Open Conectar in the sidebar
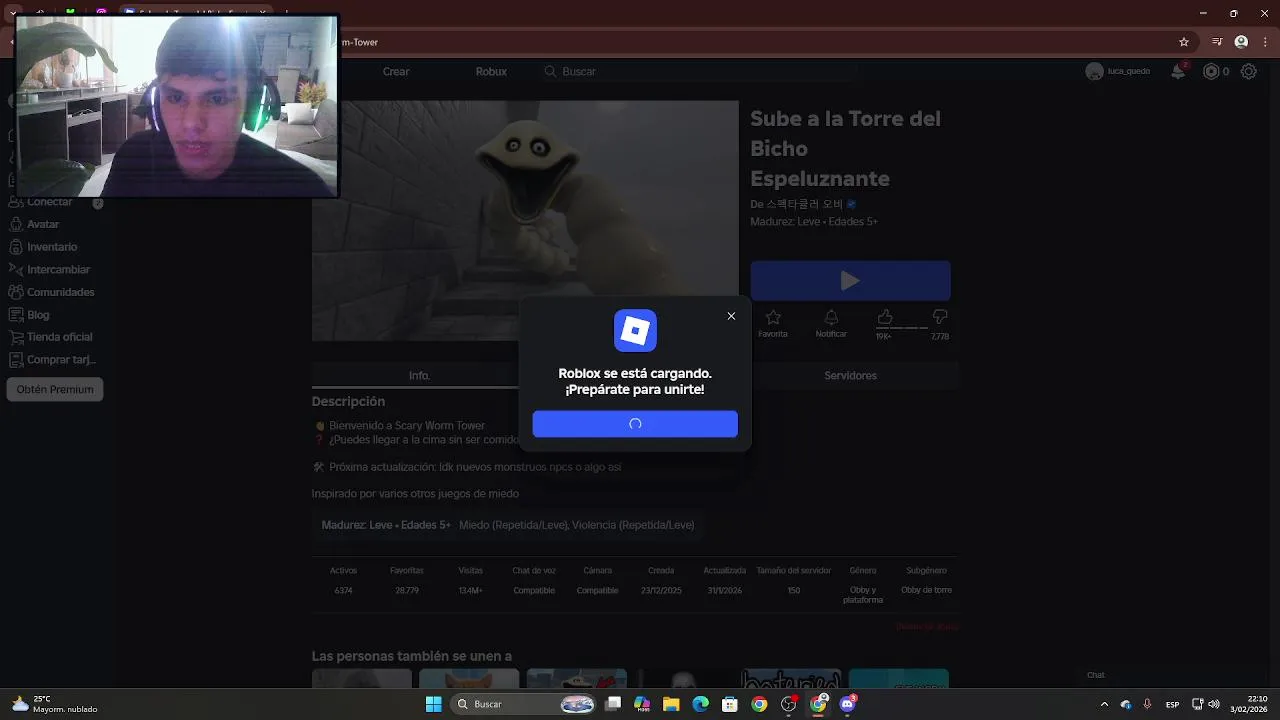Viewport: 1280px width, 720px height. (50, 202)
